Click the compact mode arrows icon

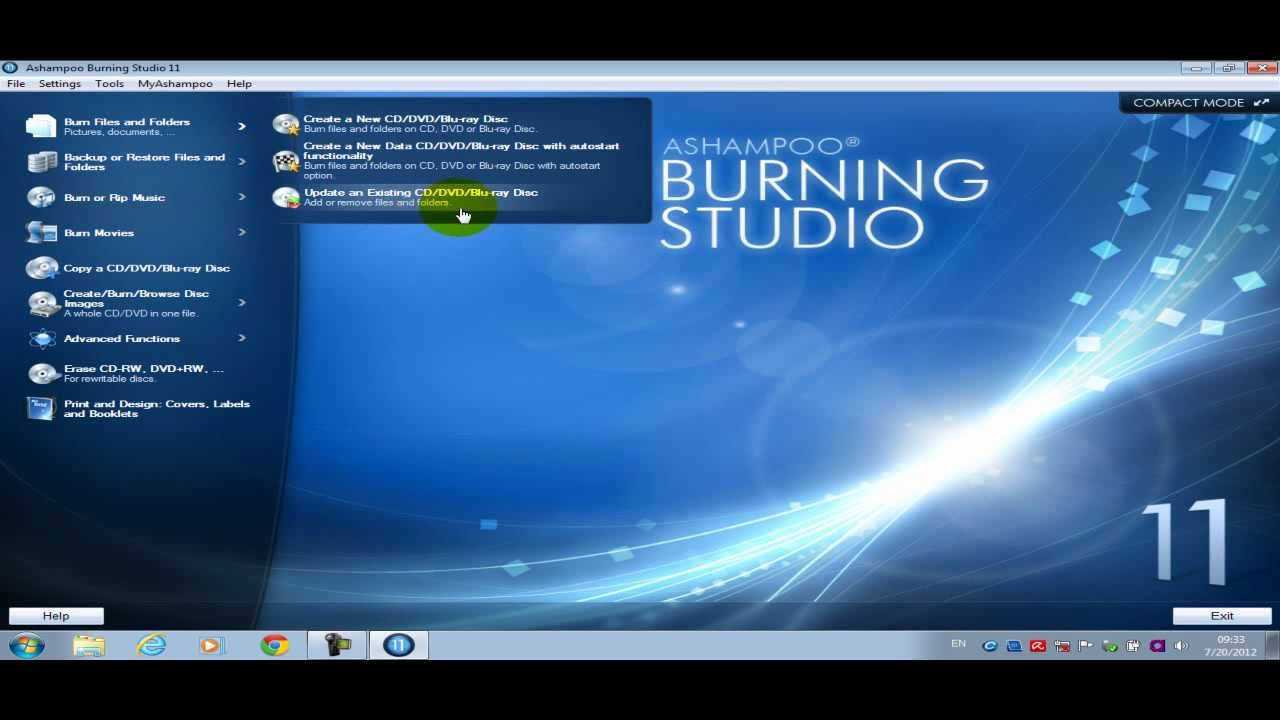click(1261, 102)
